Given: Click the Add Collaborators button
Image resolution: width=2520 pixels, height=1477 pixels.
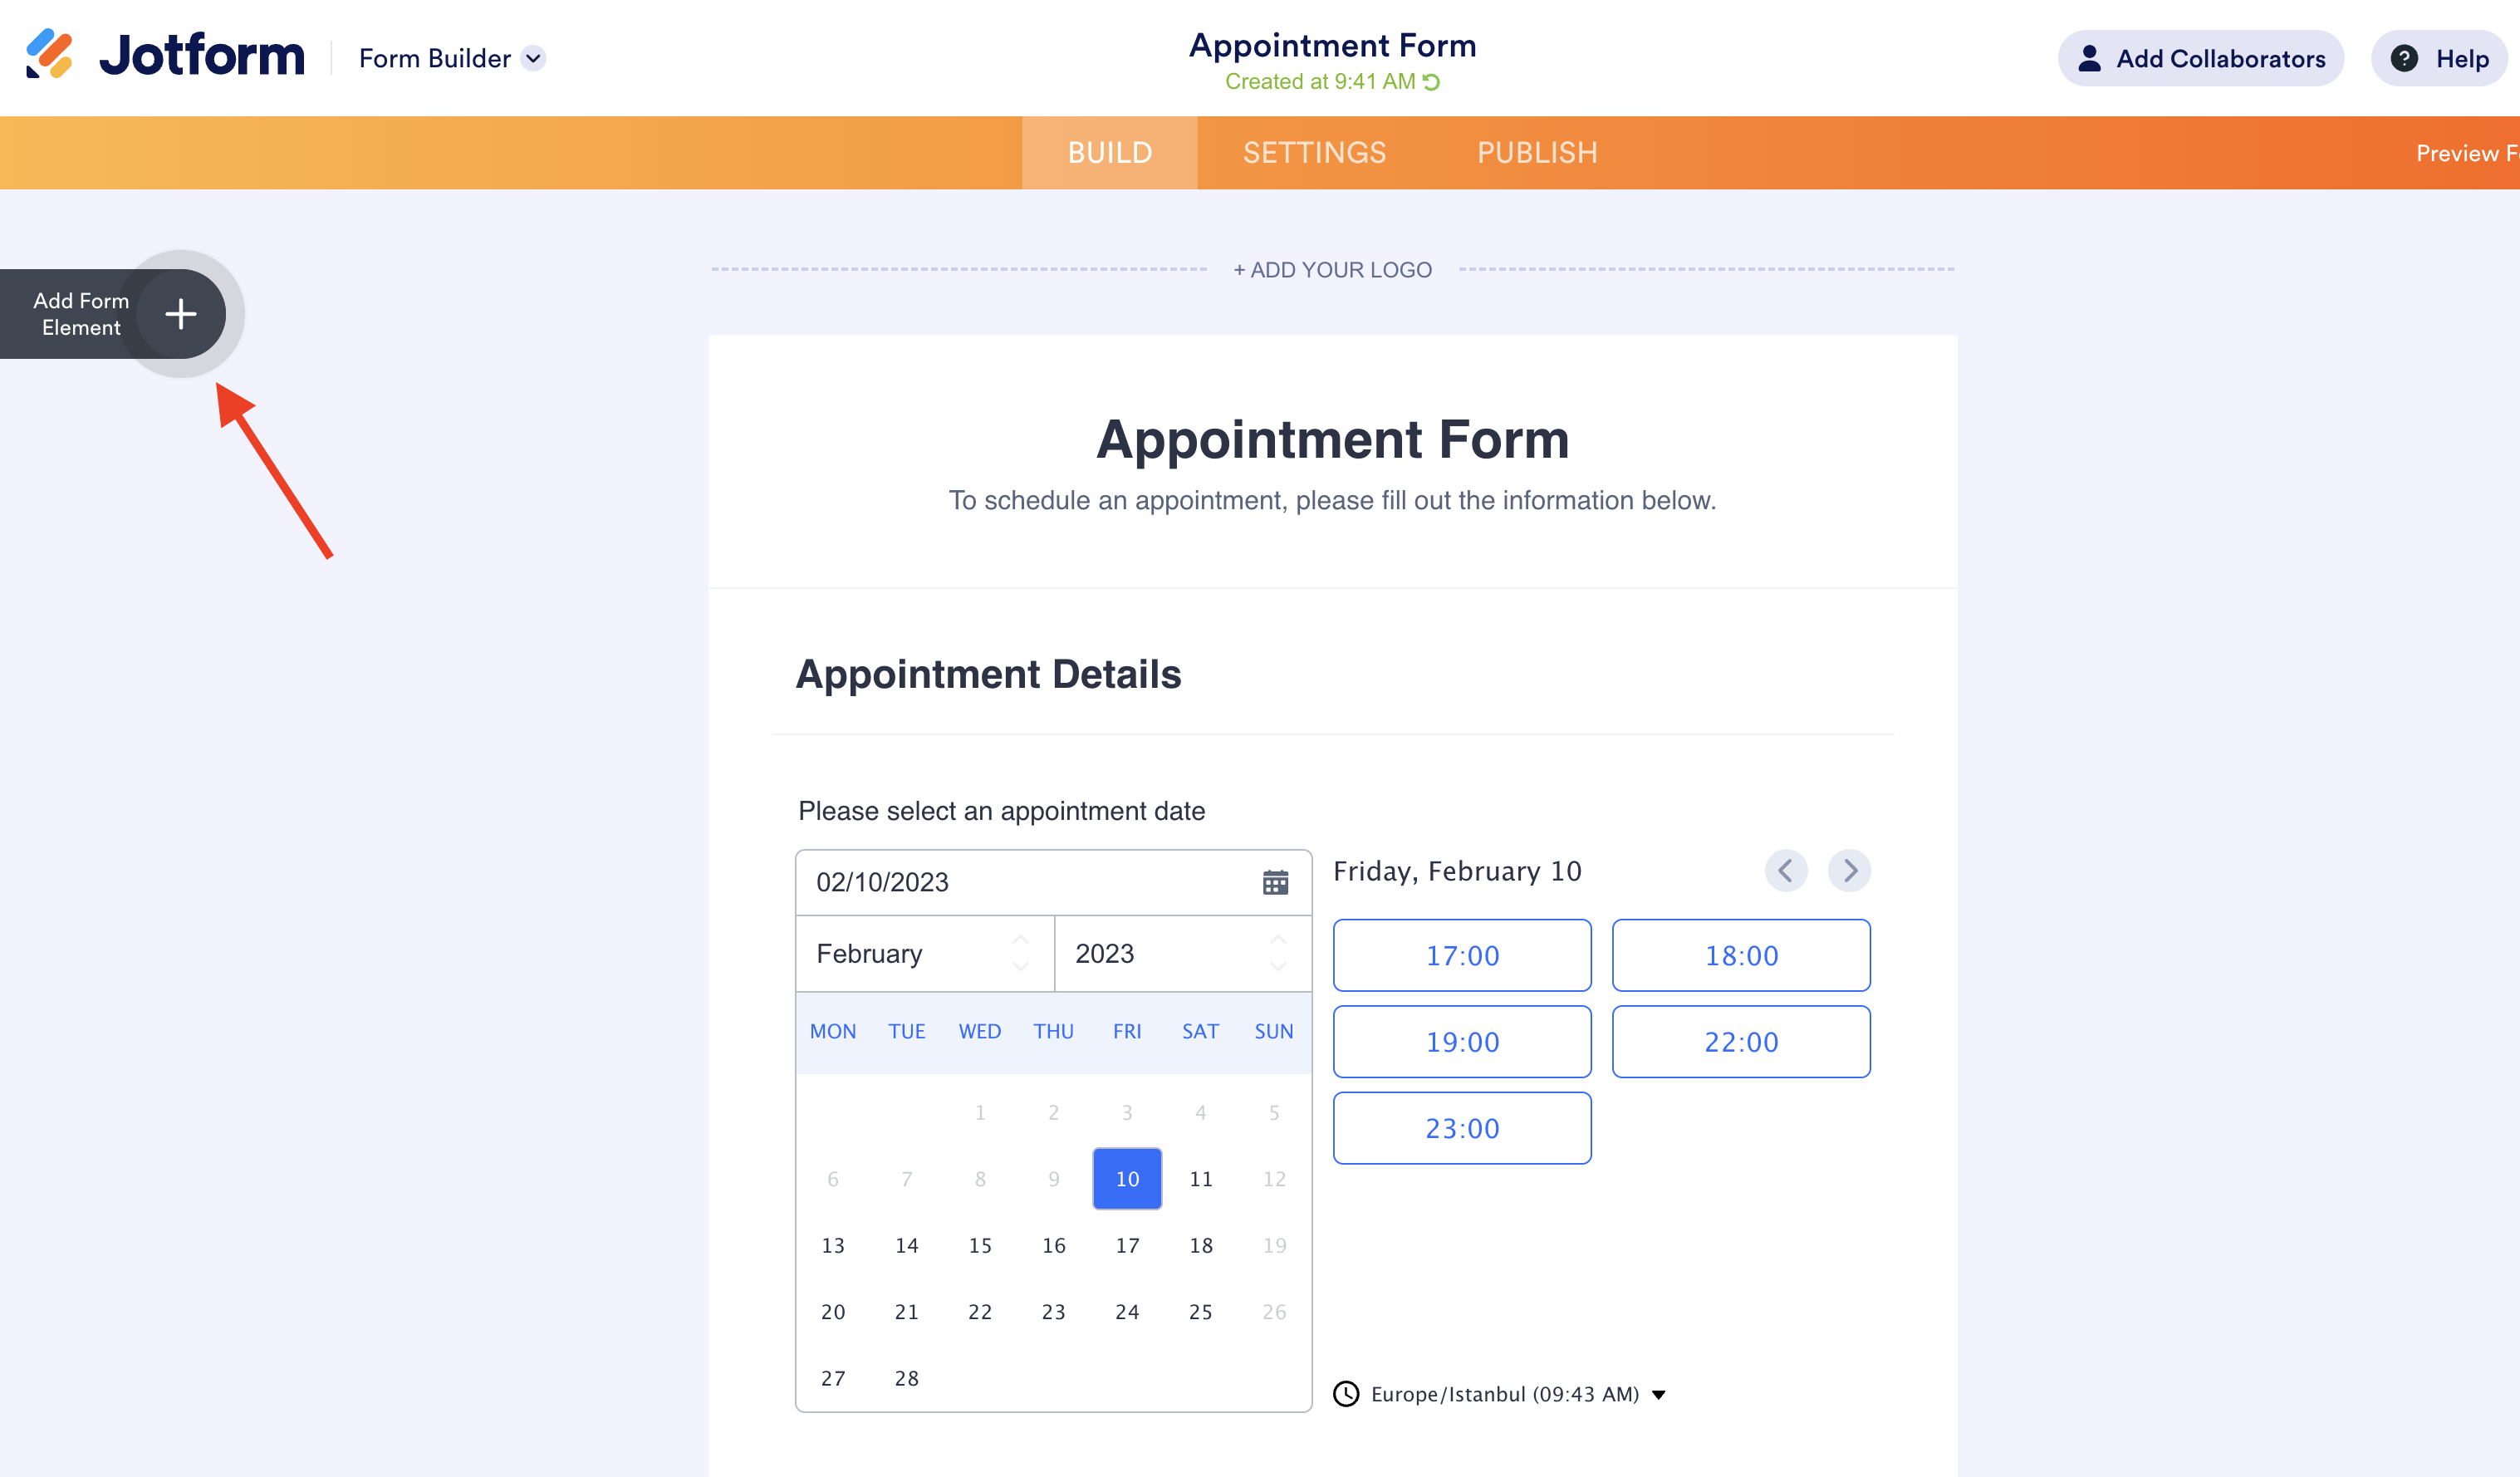Looking at the screenshot, I should click(x=2200, y=58).
